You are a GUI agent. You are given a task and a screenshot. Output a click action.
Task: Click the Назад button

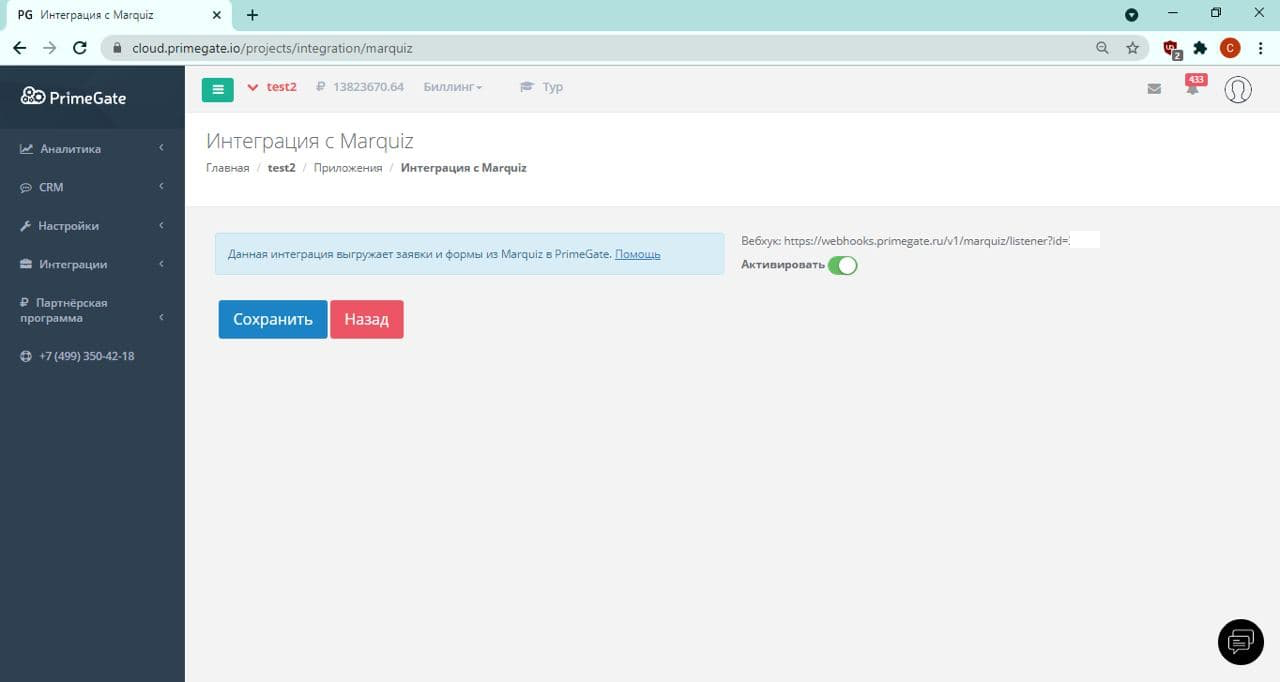coord(367,319)
